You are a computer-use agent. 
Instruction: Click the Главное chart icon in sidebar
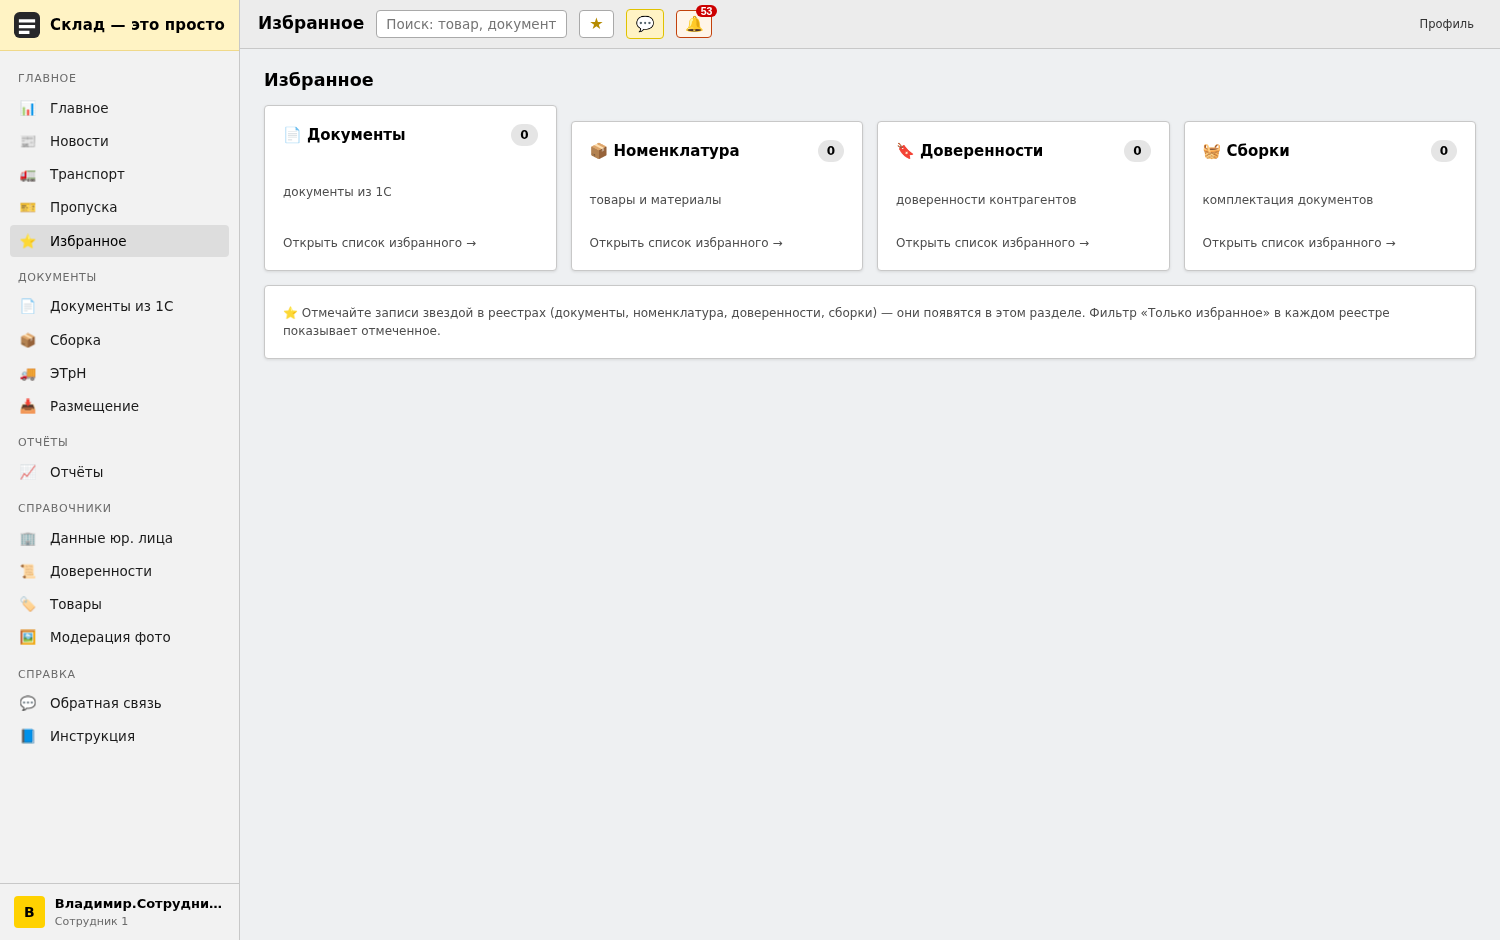tap(28, 108)
